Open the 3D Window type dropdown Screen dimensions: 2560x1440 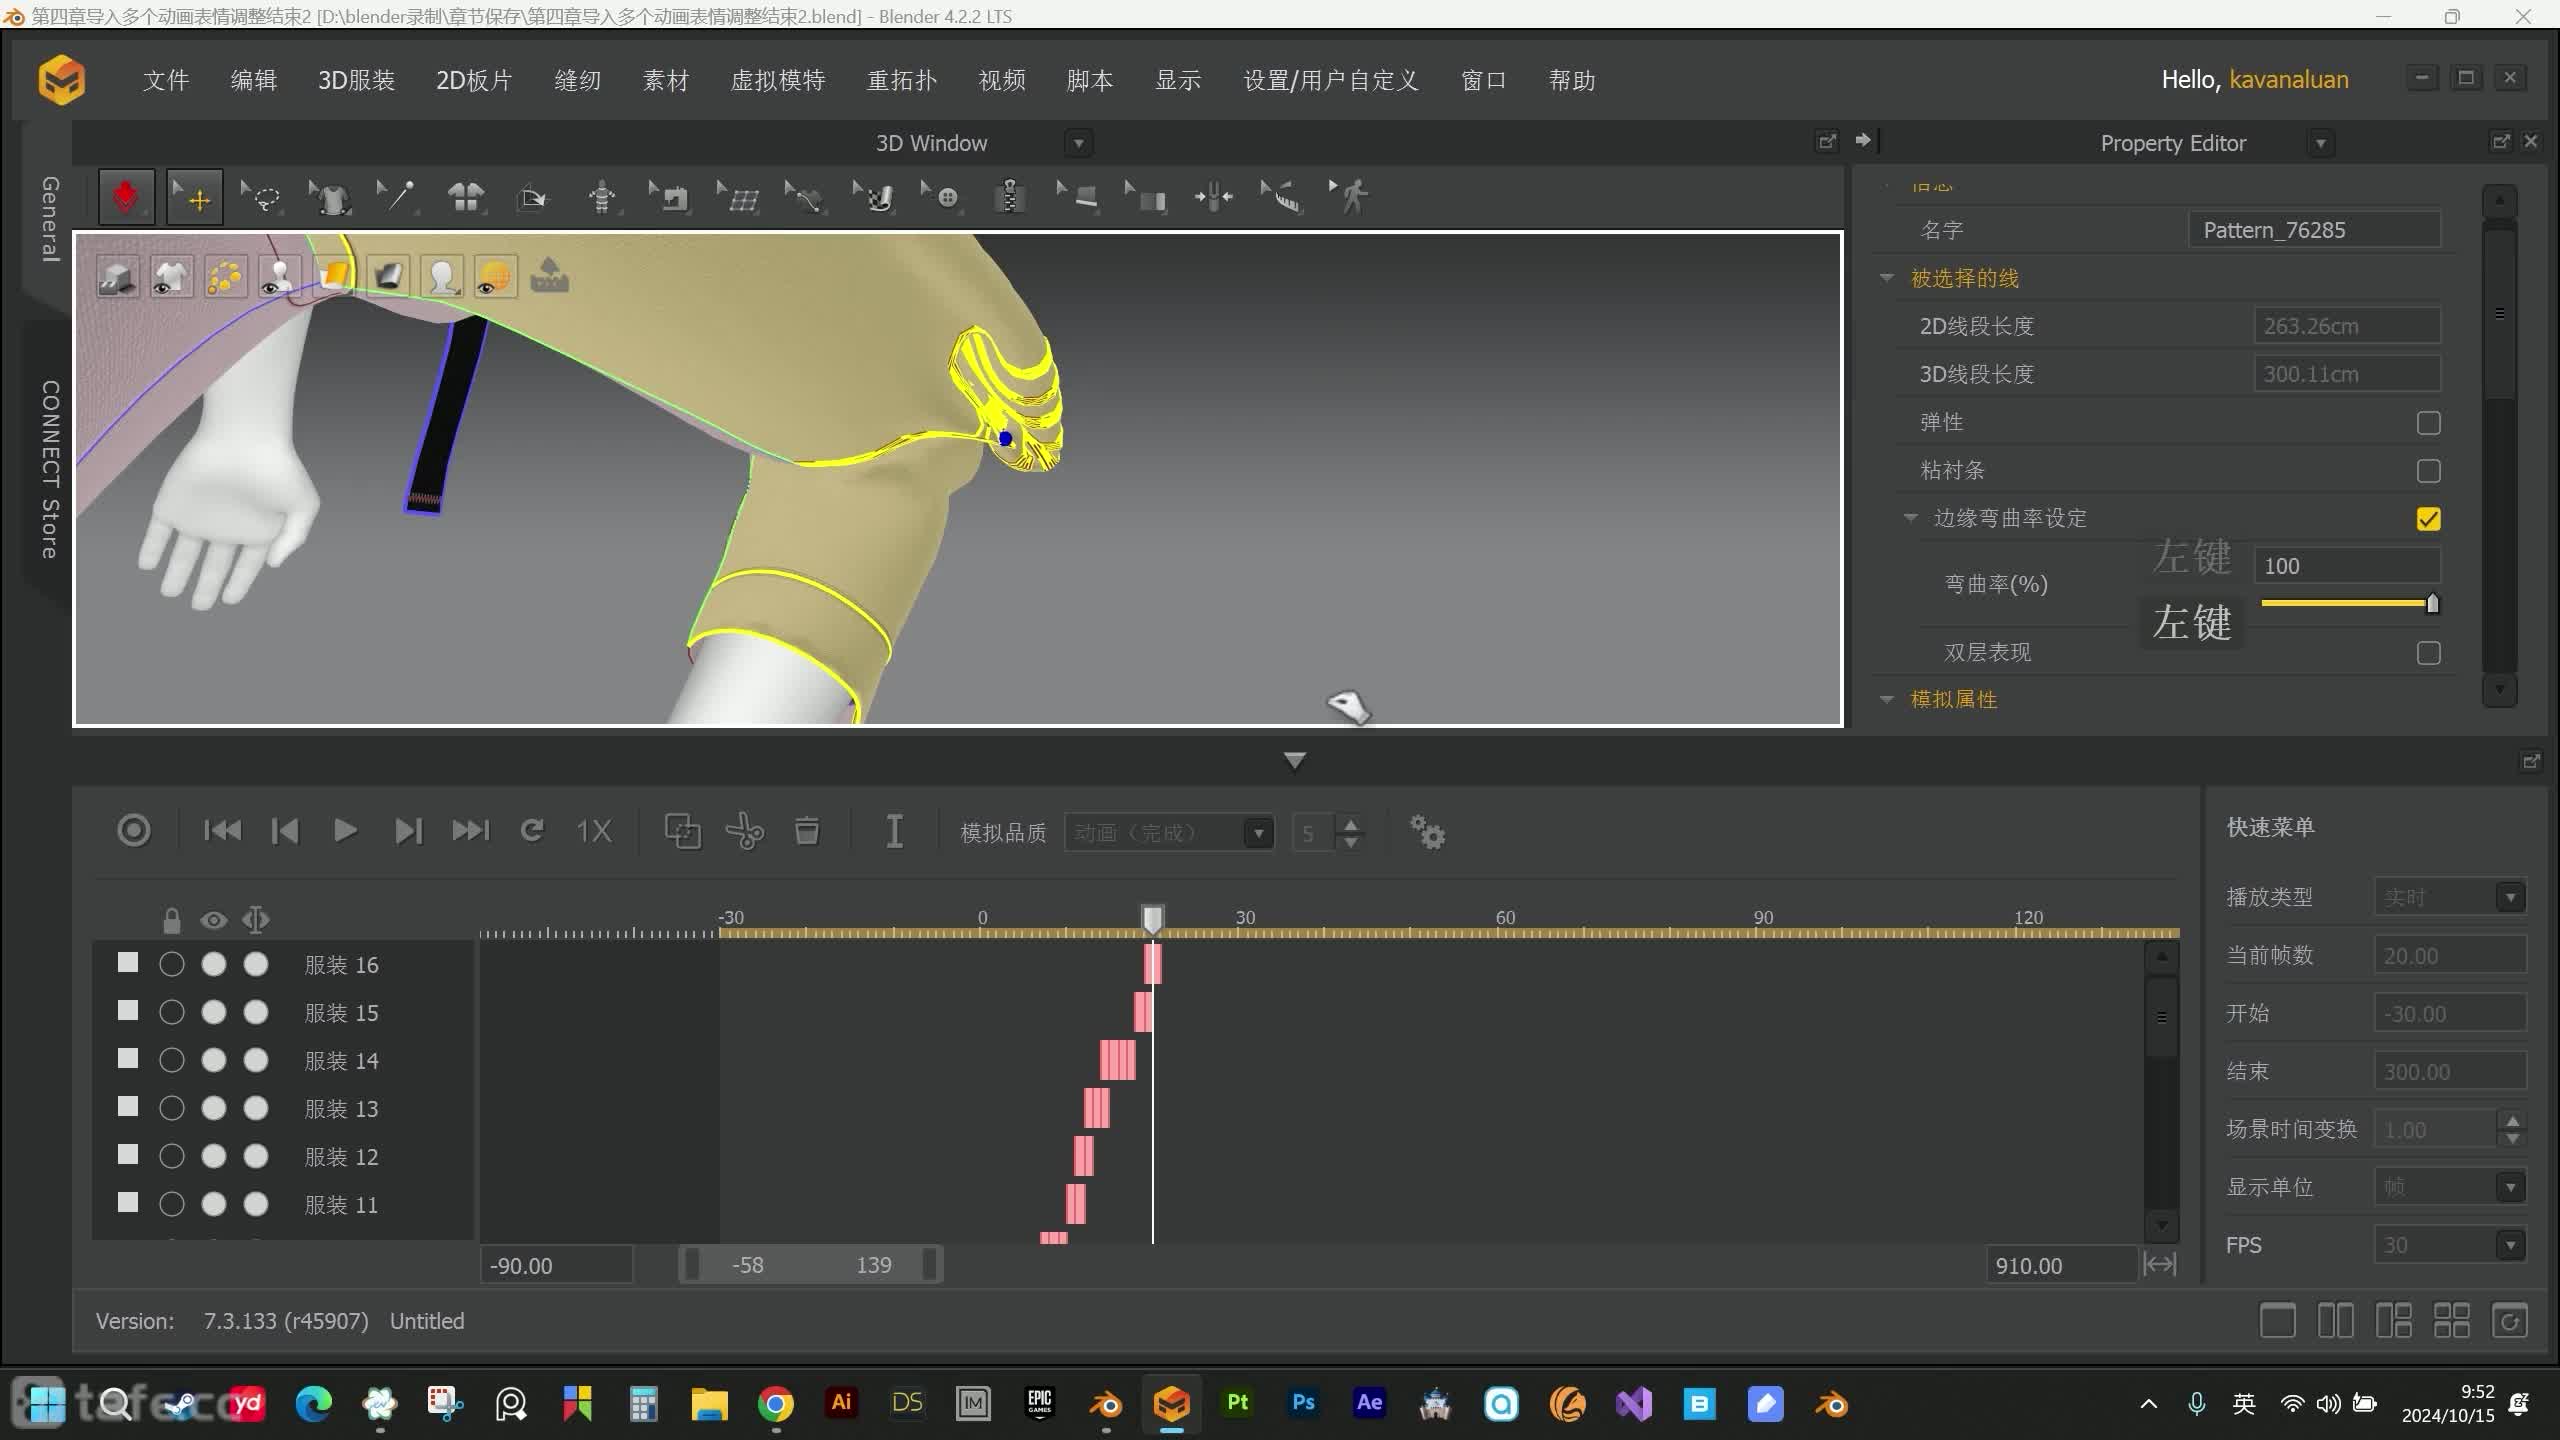[1078, 143]
